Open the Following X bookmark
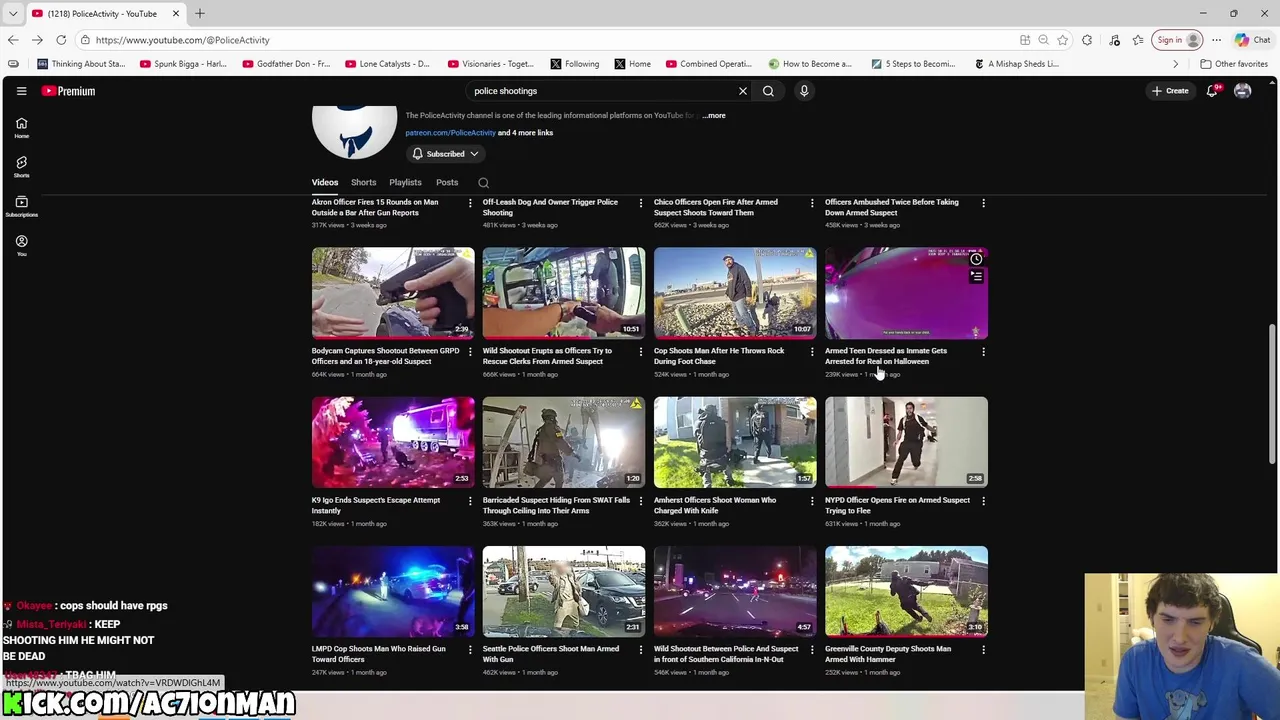1280x720 pixels. point(575,64)
